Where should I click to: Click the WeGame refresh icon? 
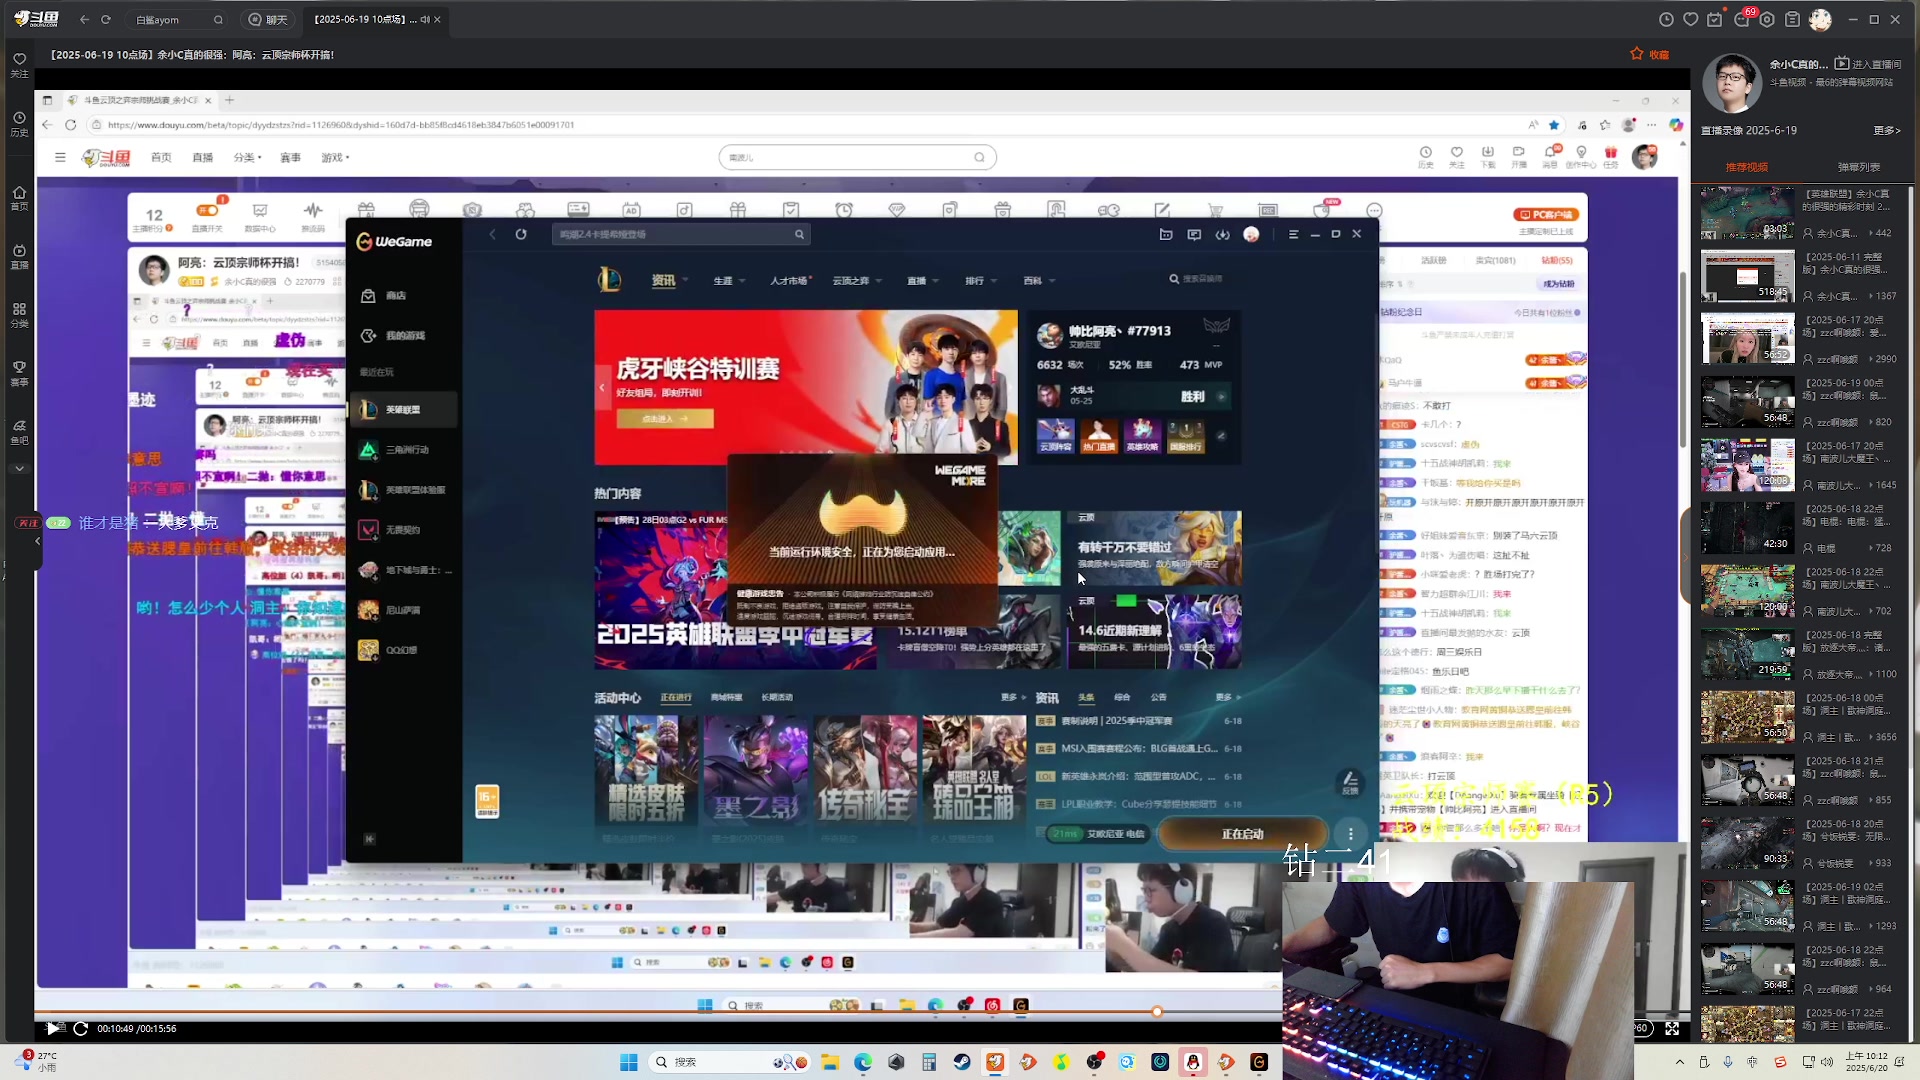521,234
